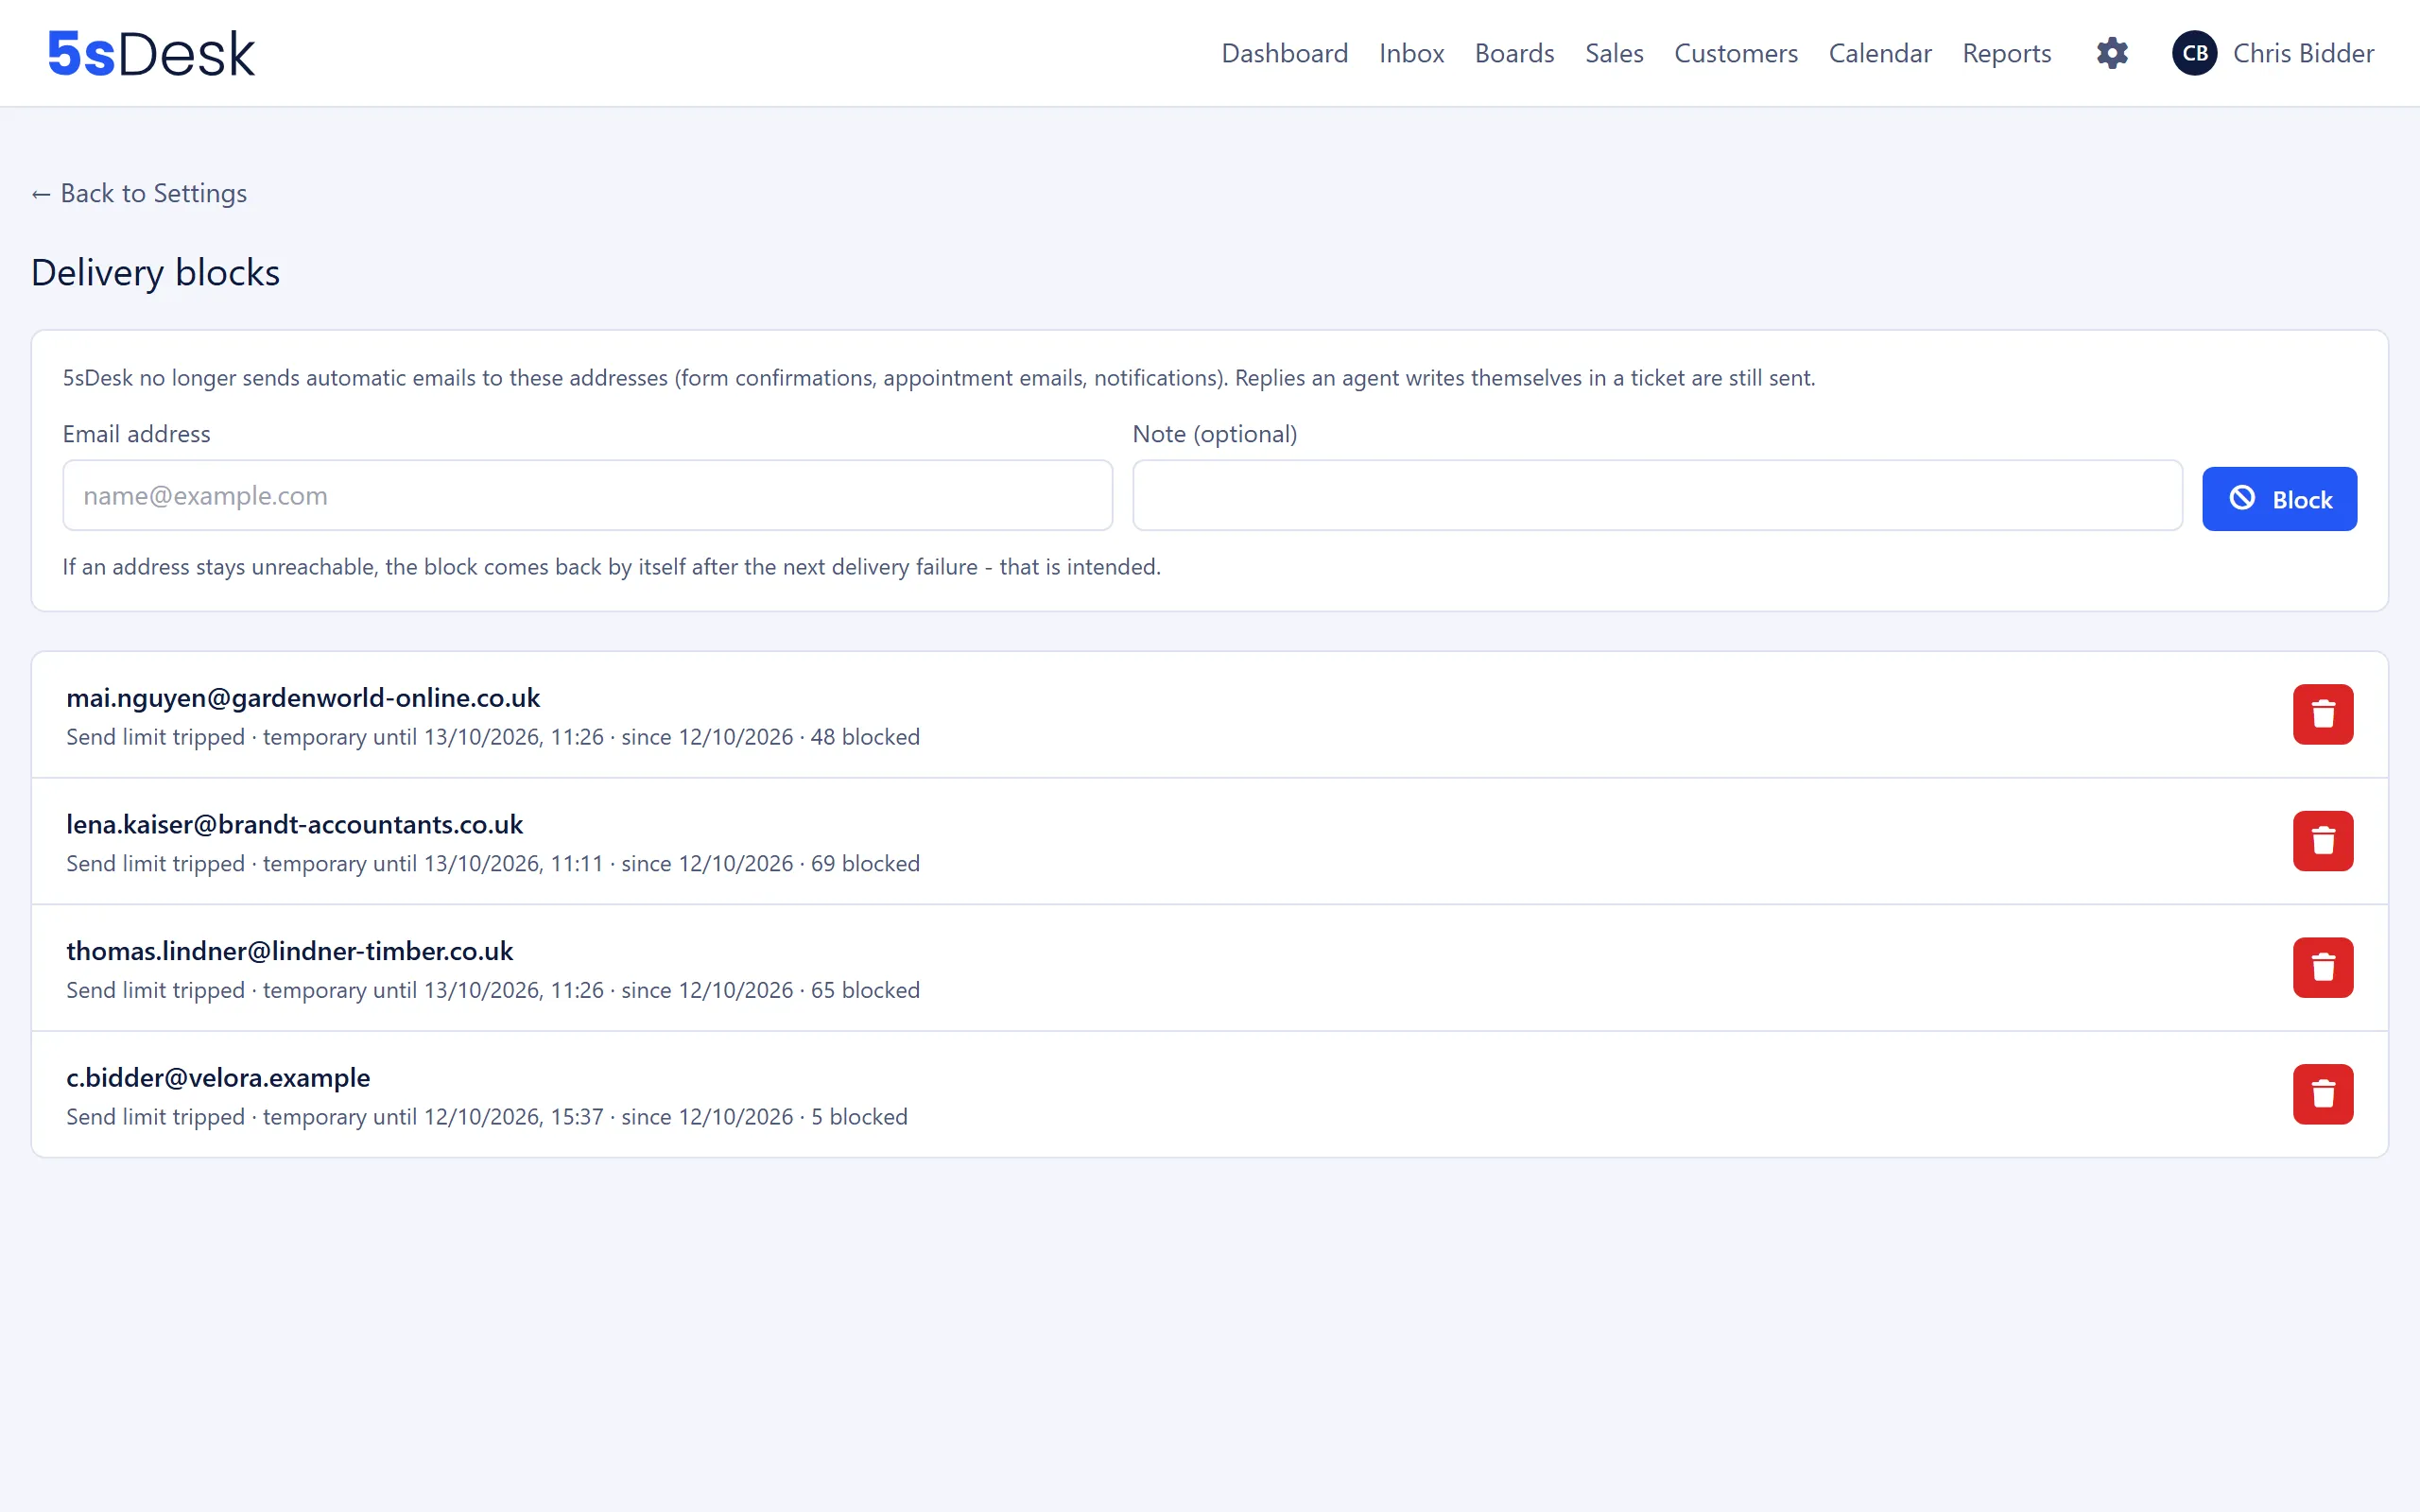The image size is (2420, 1512).
Task: Click the '69 blocked' status line
Action: coord(493,864)
